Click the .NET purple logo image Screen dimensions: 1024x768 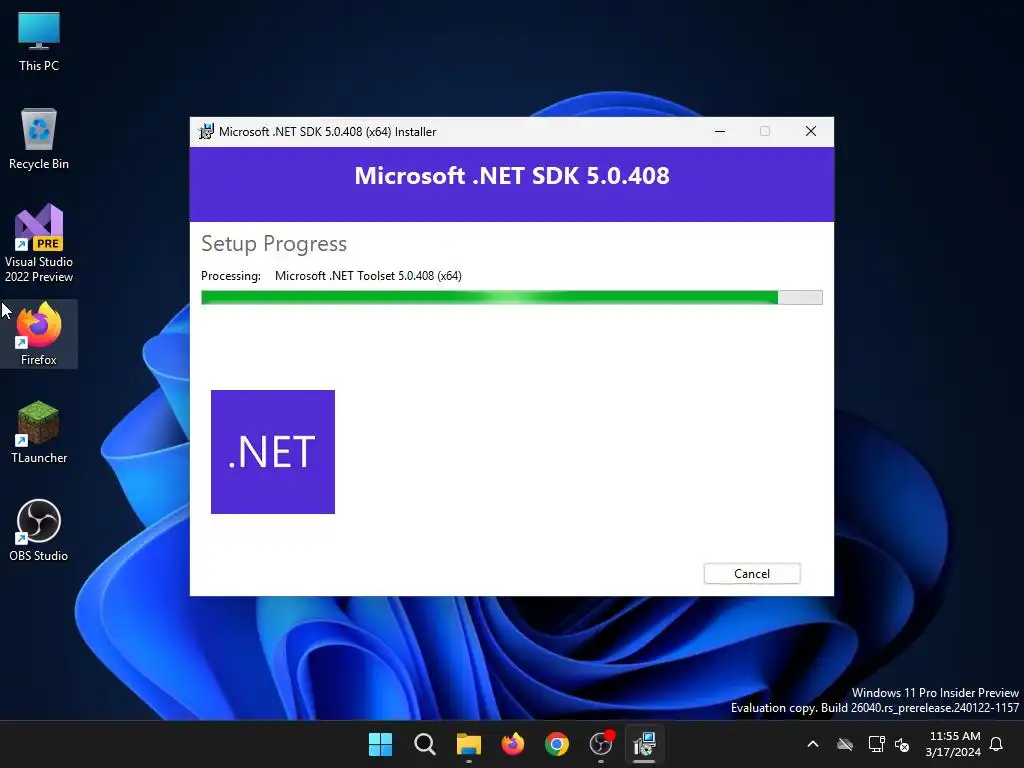point(273,452)
